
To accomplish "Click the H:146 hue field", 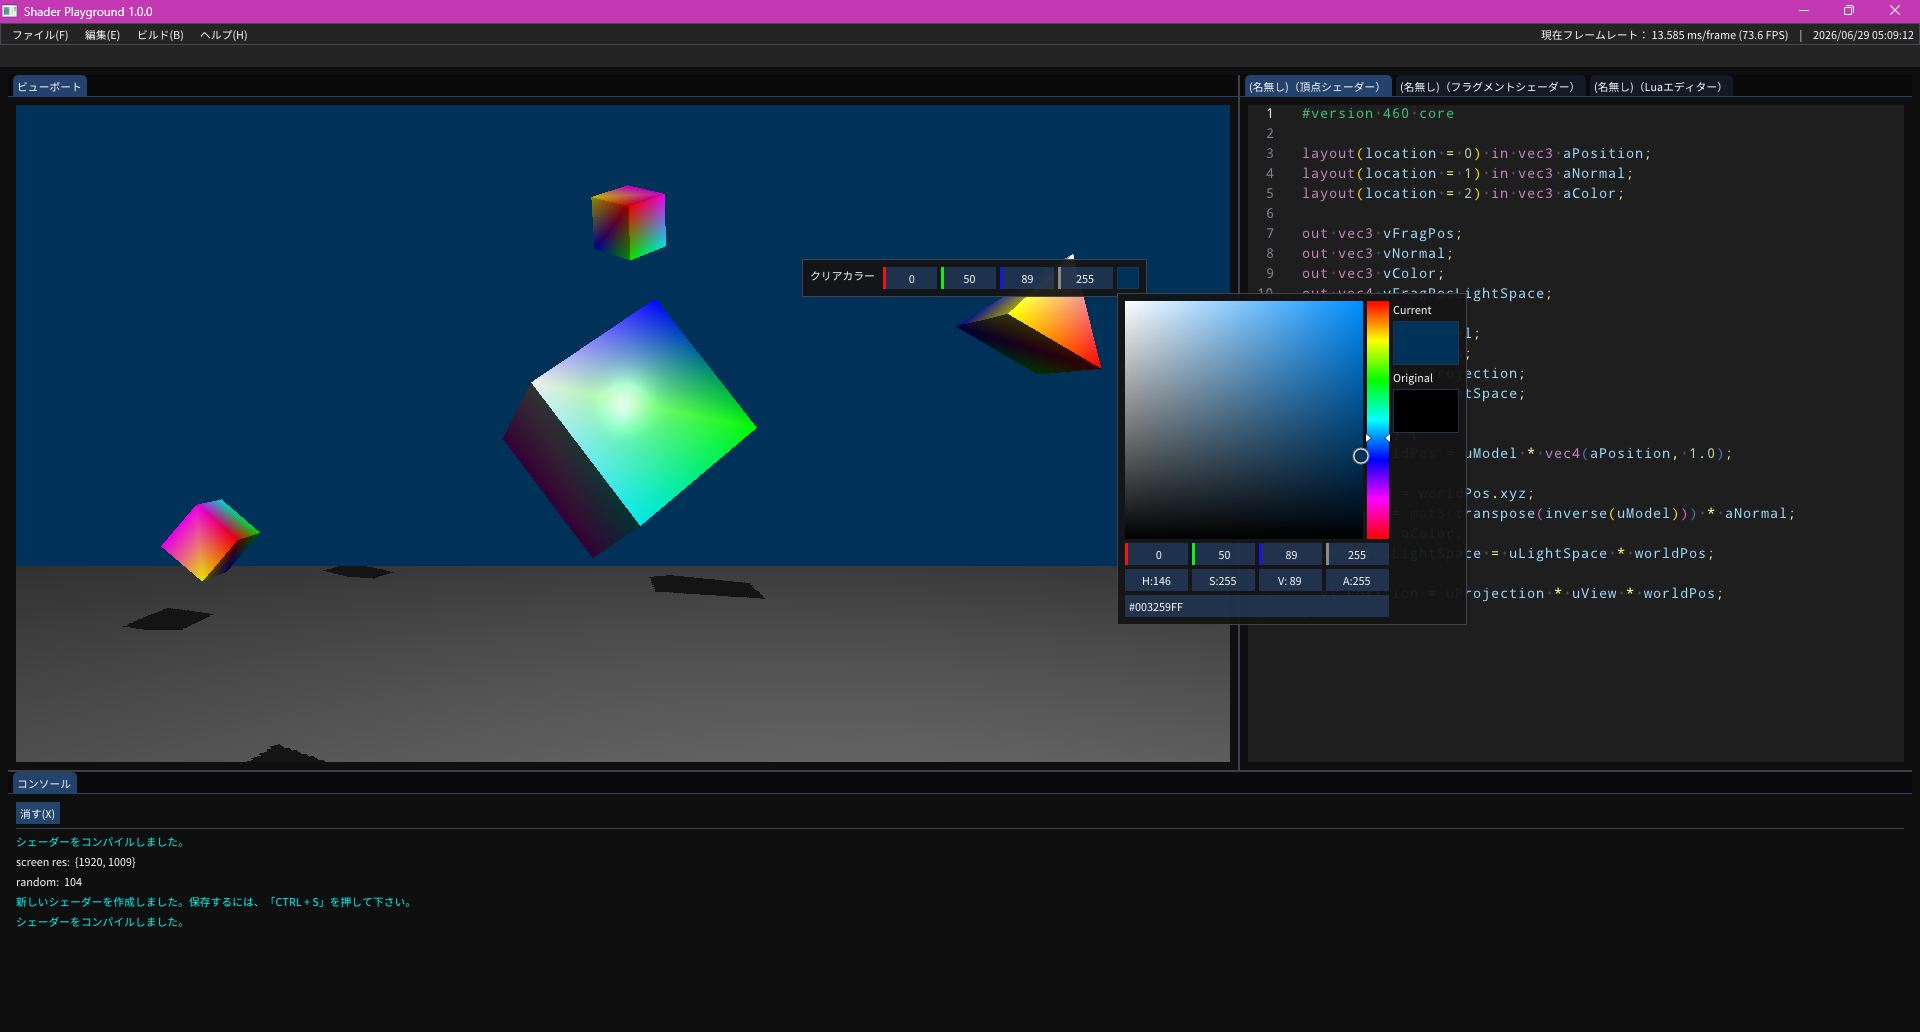I will pyautogui.click(x=1157, y=581).
